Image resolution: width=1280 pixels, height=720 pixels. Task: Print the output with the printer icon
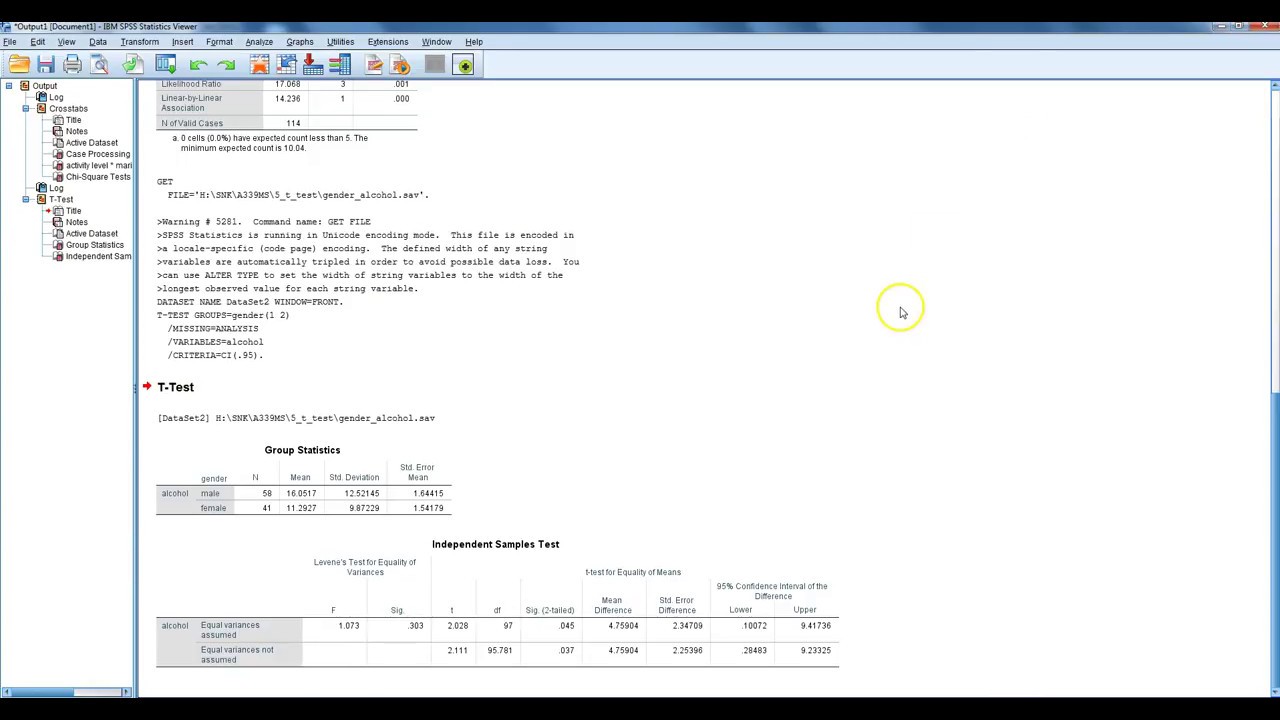72,65
